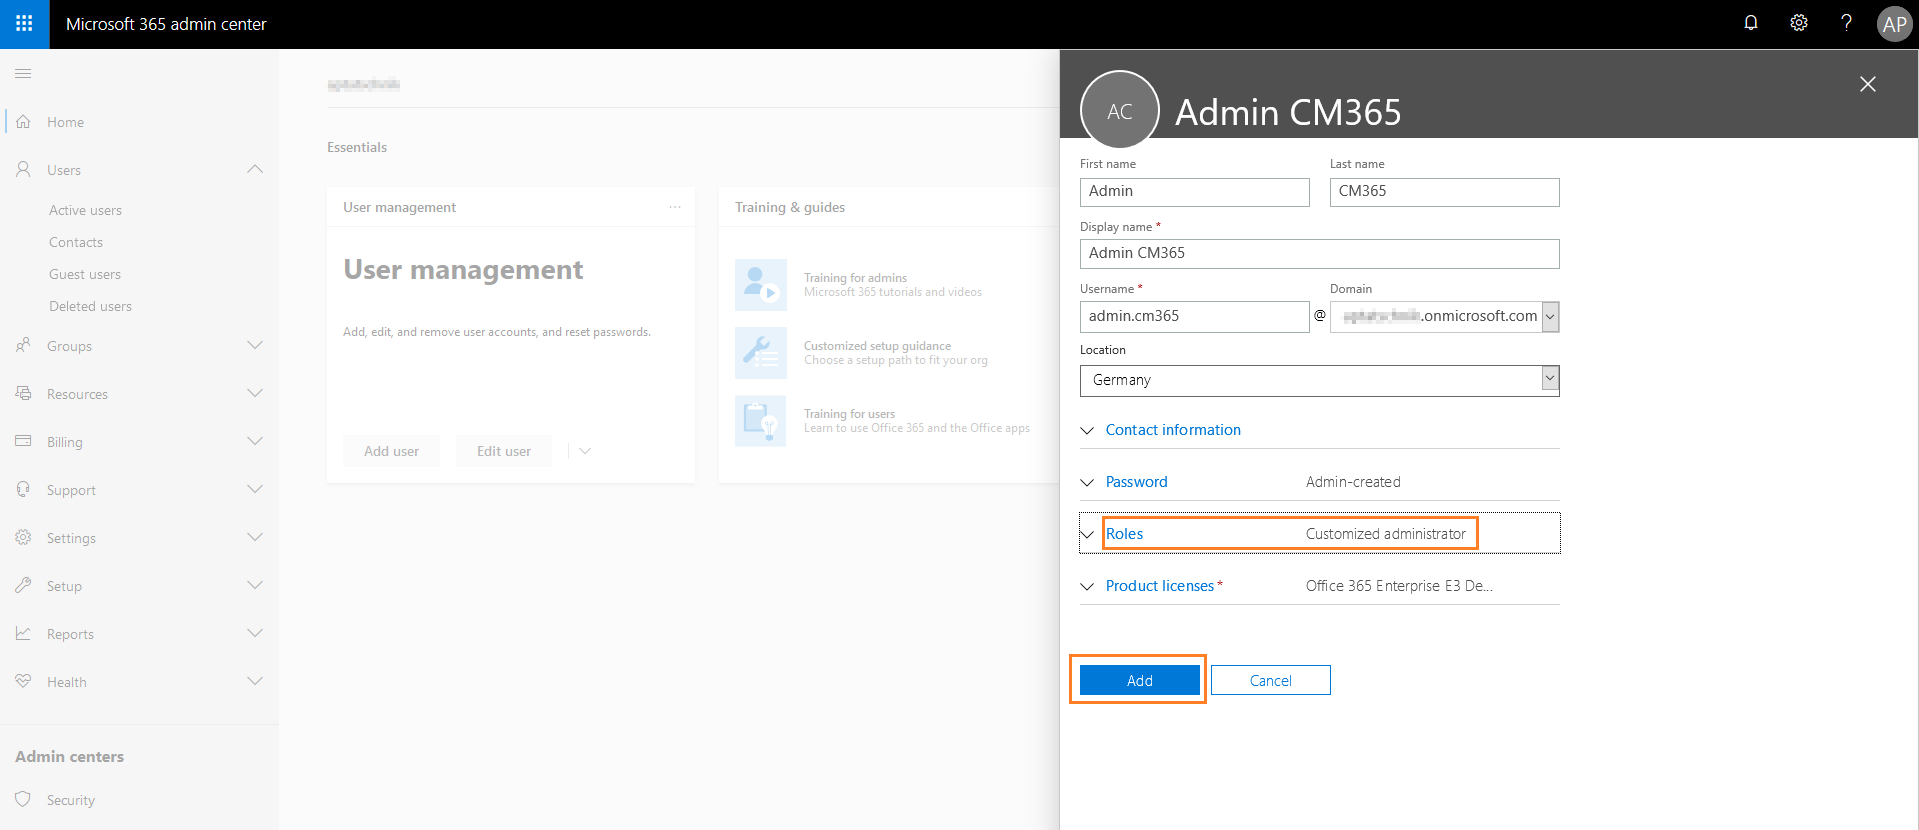Click the Security shield icon

pyautogui.click(x=23, y=799)
